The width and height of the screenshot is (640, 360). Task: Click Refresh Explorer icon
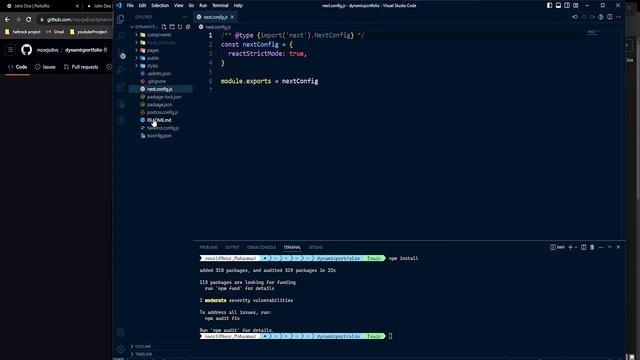pos(180,27)
